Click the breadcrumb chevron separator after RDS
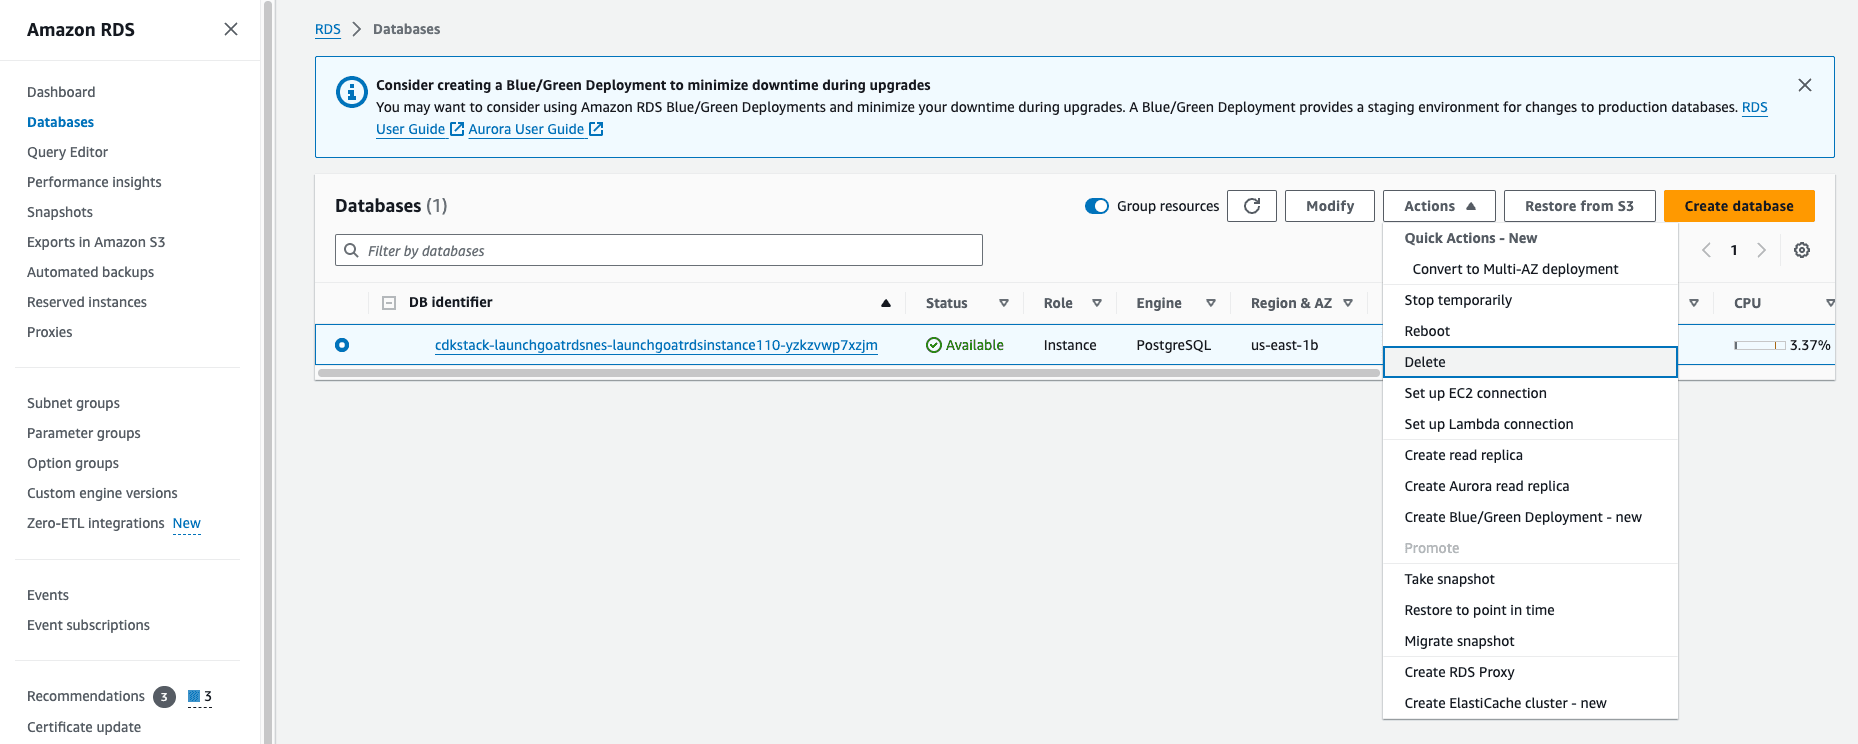The image size is (1858, 744). [x=356, y=29]
